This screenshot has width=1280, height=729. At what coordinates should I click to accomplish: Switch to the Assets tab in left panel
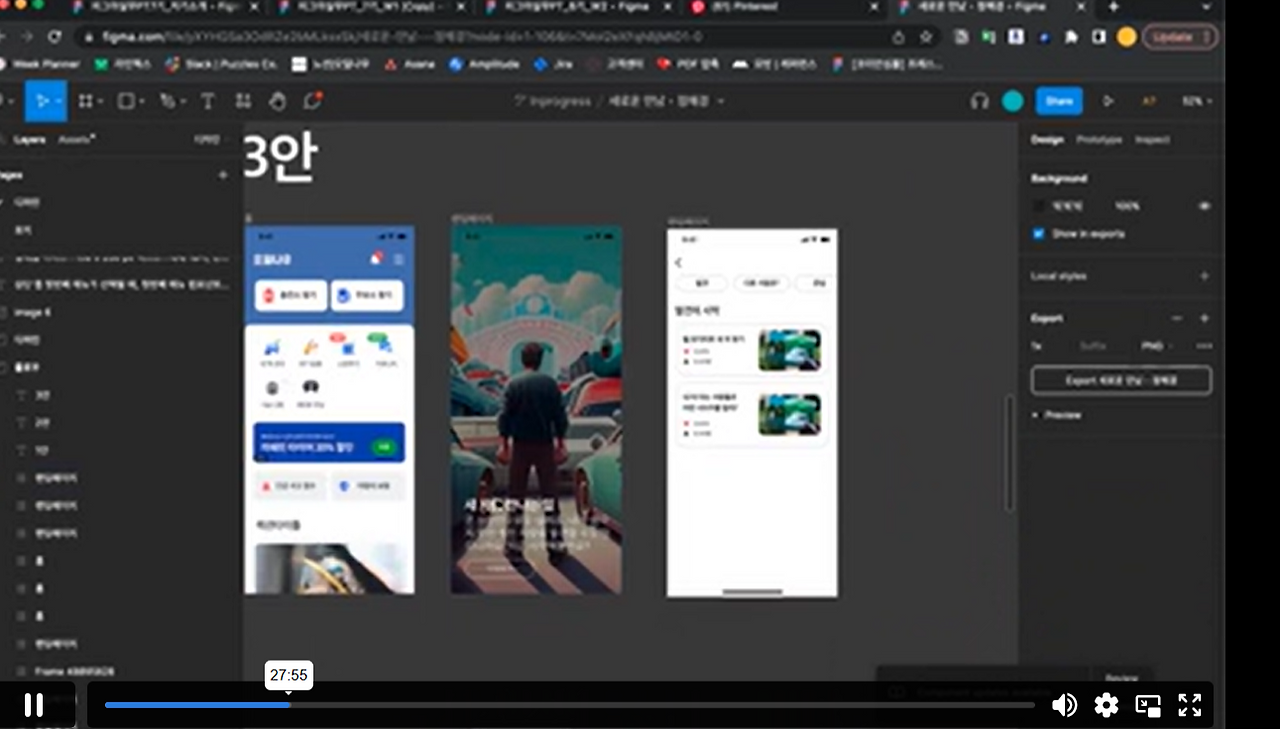coord(77,140)
